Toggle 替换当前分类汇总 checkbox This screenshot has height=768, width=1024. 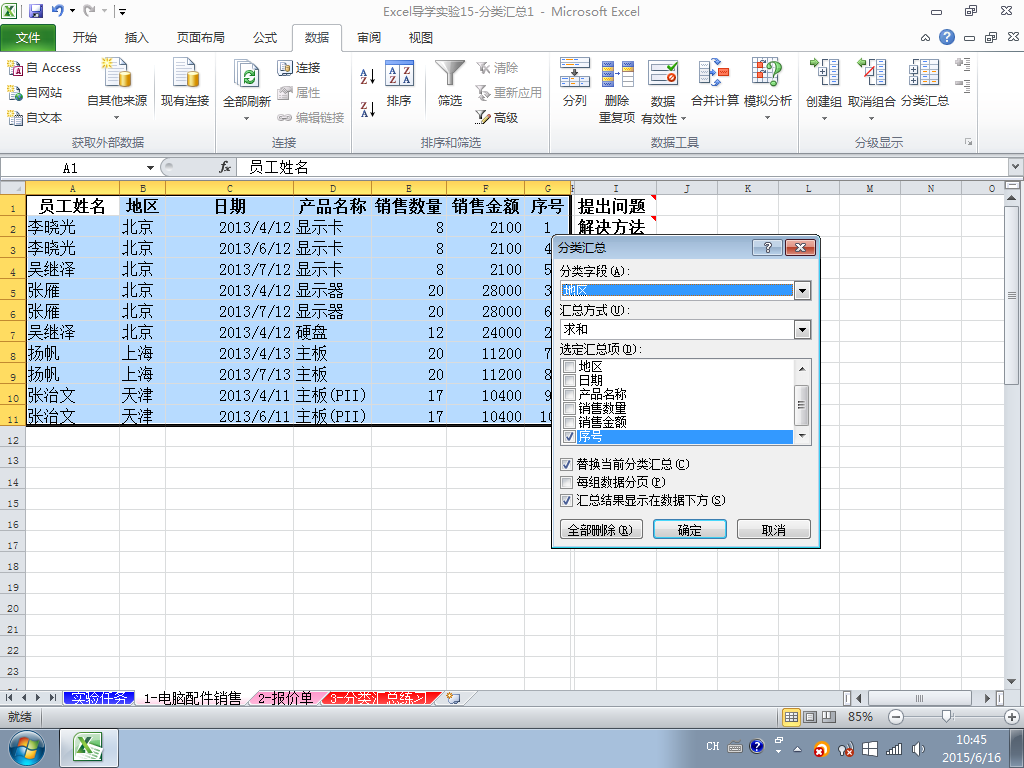tap(567, 464)
